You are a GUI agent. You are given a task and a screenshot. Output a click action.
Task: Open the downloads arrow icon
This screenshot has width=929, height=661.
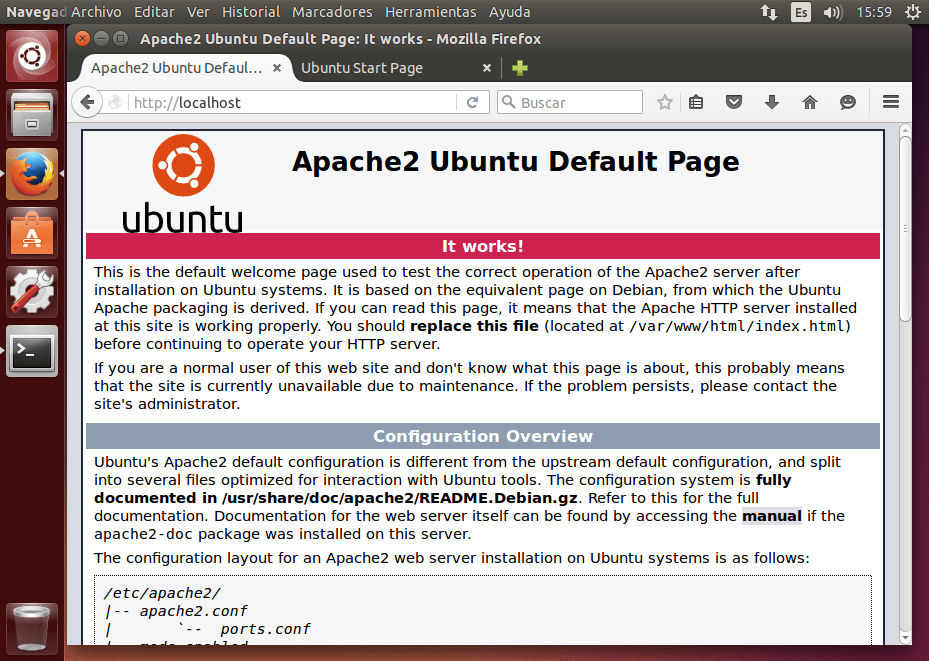(x=771, y=102)
